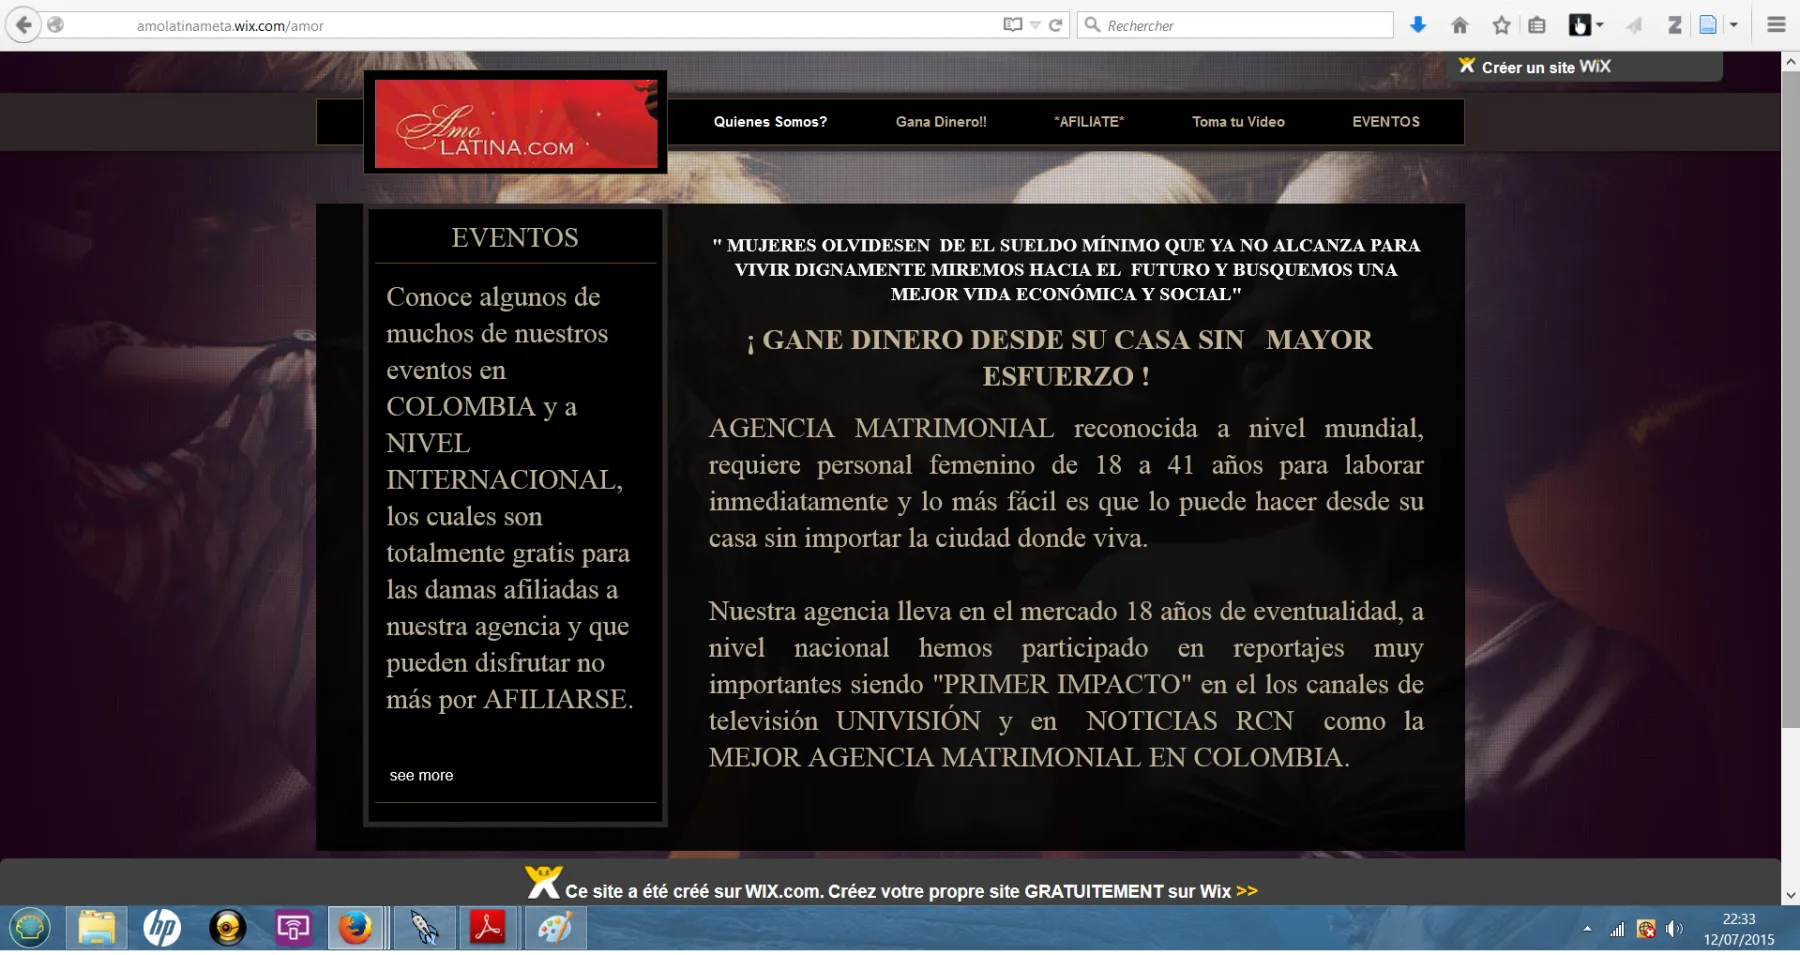
Task: Open Toma tu Video menu item
Action: point(1238,122)
